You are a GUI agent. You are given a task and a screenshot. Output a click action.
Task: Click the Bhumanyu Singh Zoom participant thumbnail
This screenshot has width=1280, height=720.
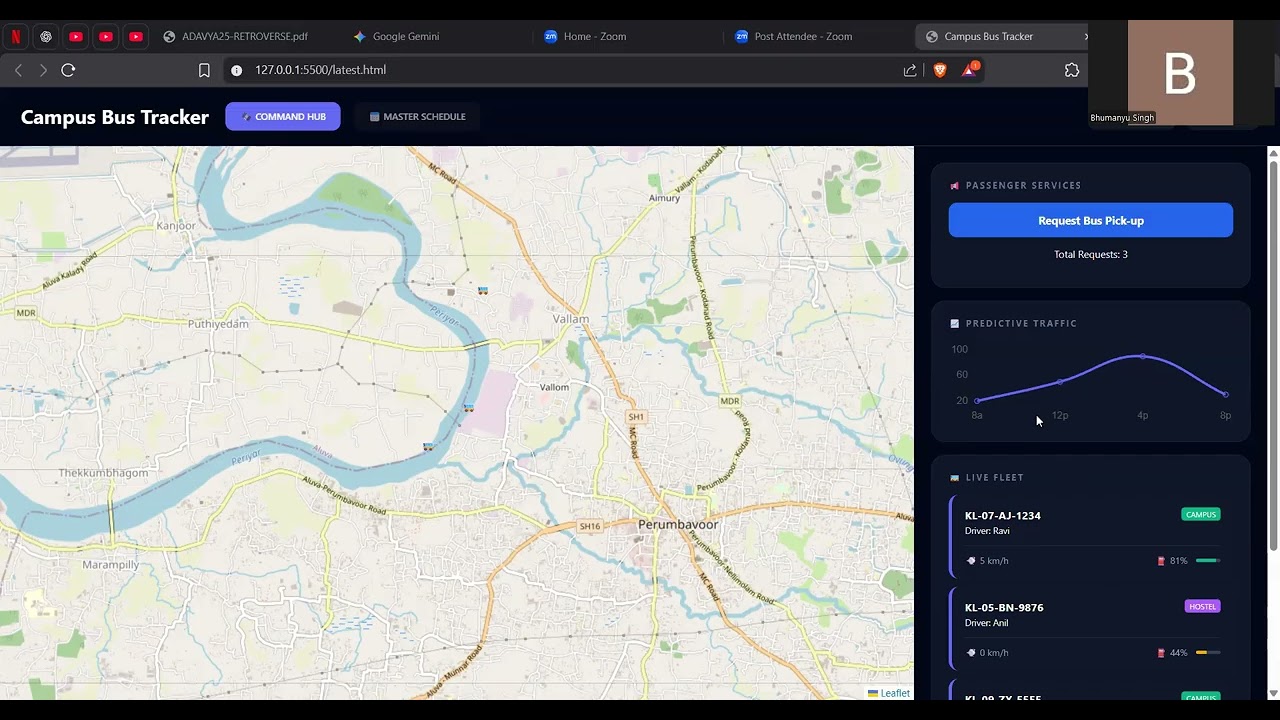(x=1180, y=73)
